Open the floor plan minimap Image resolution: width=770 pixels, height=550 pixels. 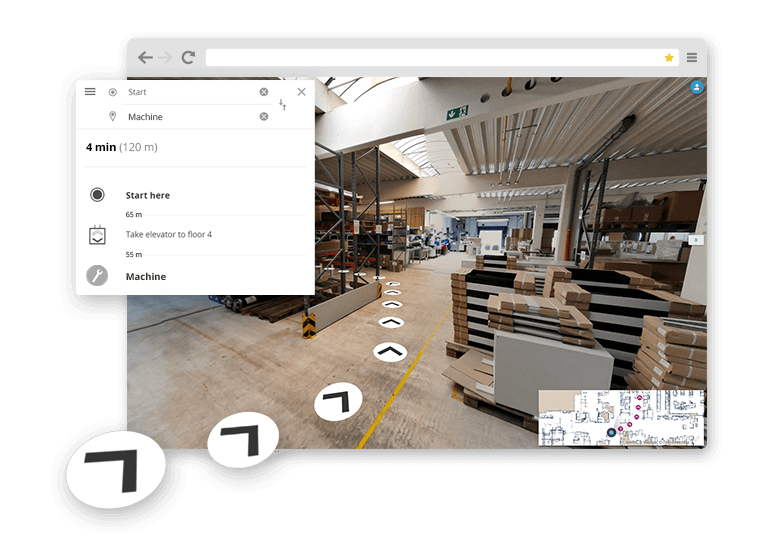point(621,418)
